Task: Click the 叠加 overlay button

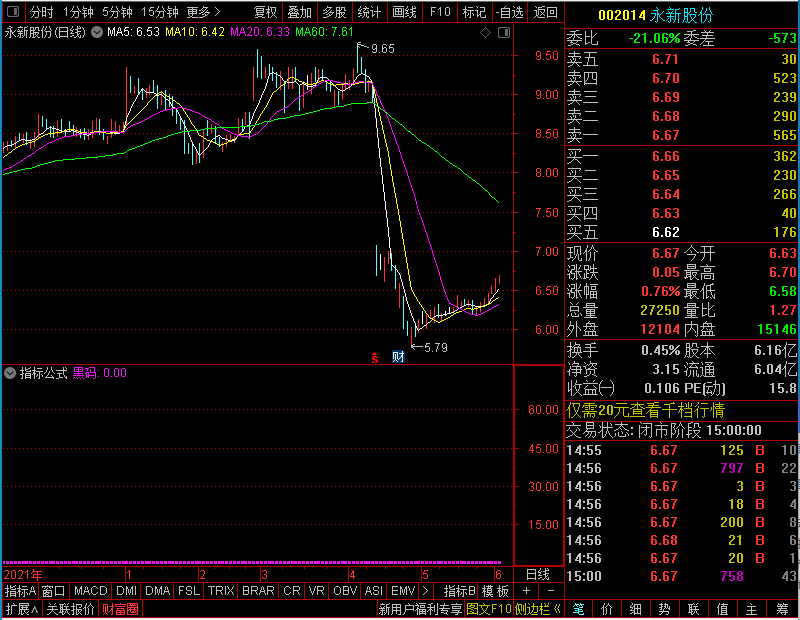Action: [299, 12]
